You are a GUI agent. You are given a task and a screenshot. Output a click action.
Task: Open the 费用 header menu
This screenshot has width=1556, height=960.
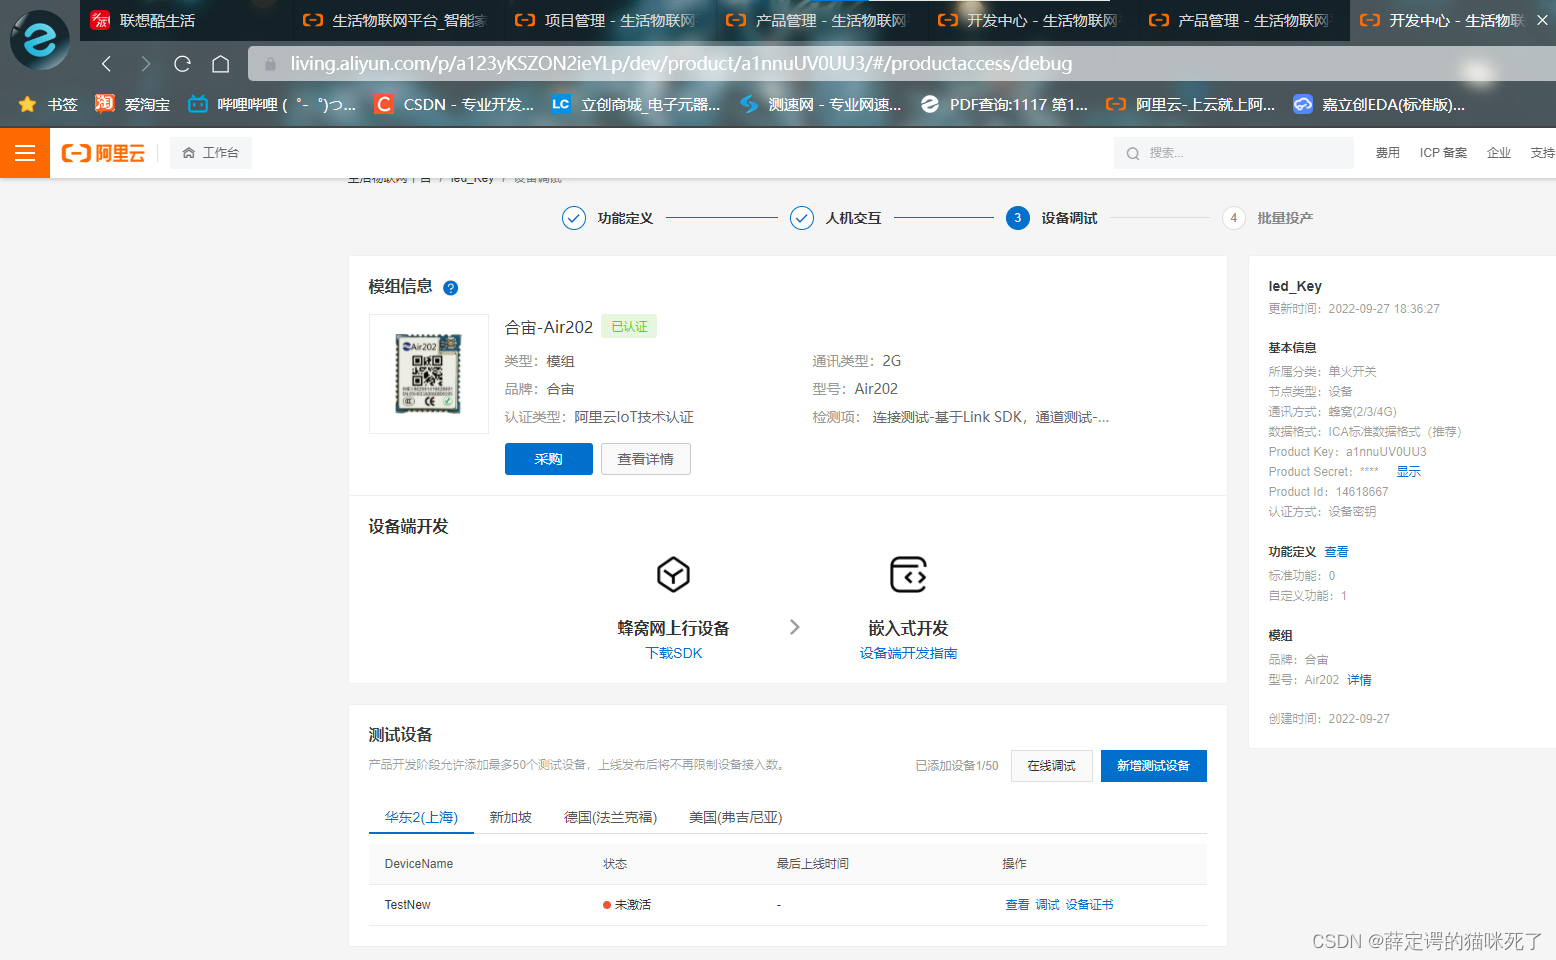(x=1387, y=153)
